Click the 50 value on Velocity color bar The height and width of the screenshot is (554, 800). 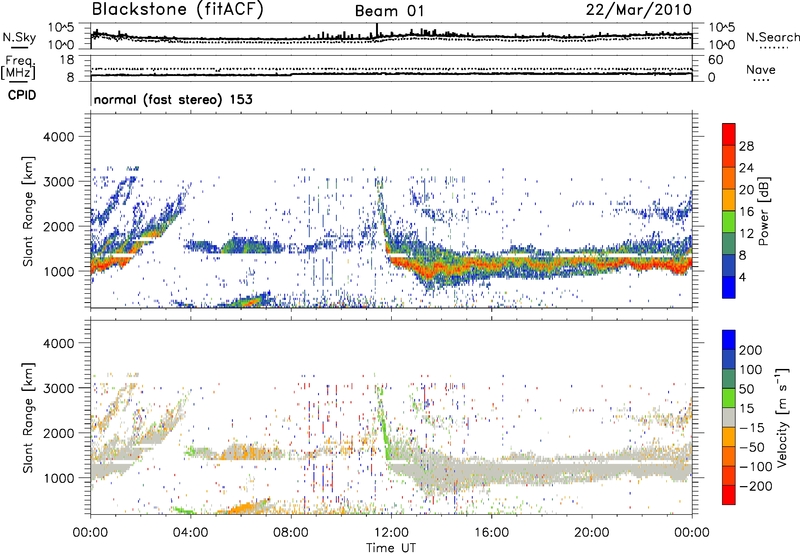(746, 389)
